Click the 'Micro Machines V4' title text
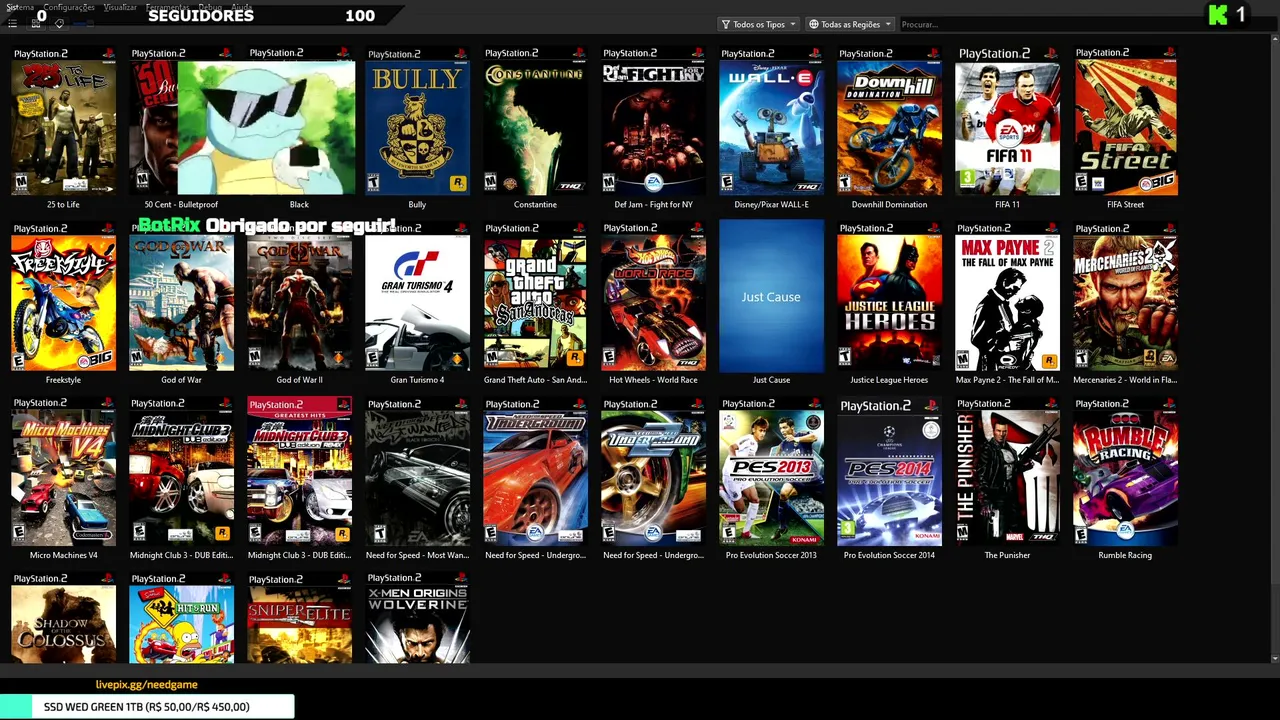1280x720 pixels. 63,555
